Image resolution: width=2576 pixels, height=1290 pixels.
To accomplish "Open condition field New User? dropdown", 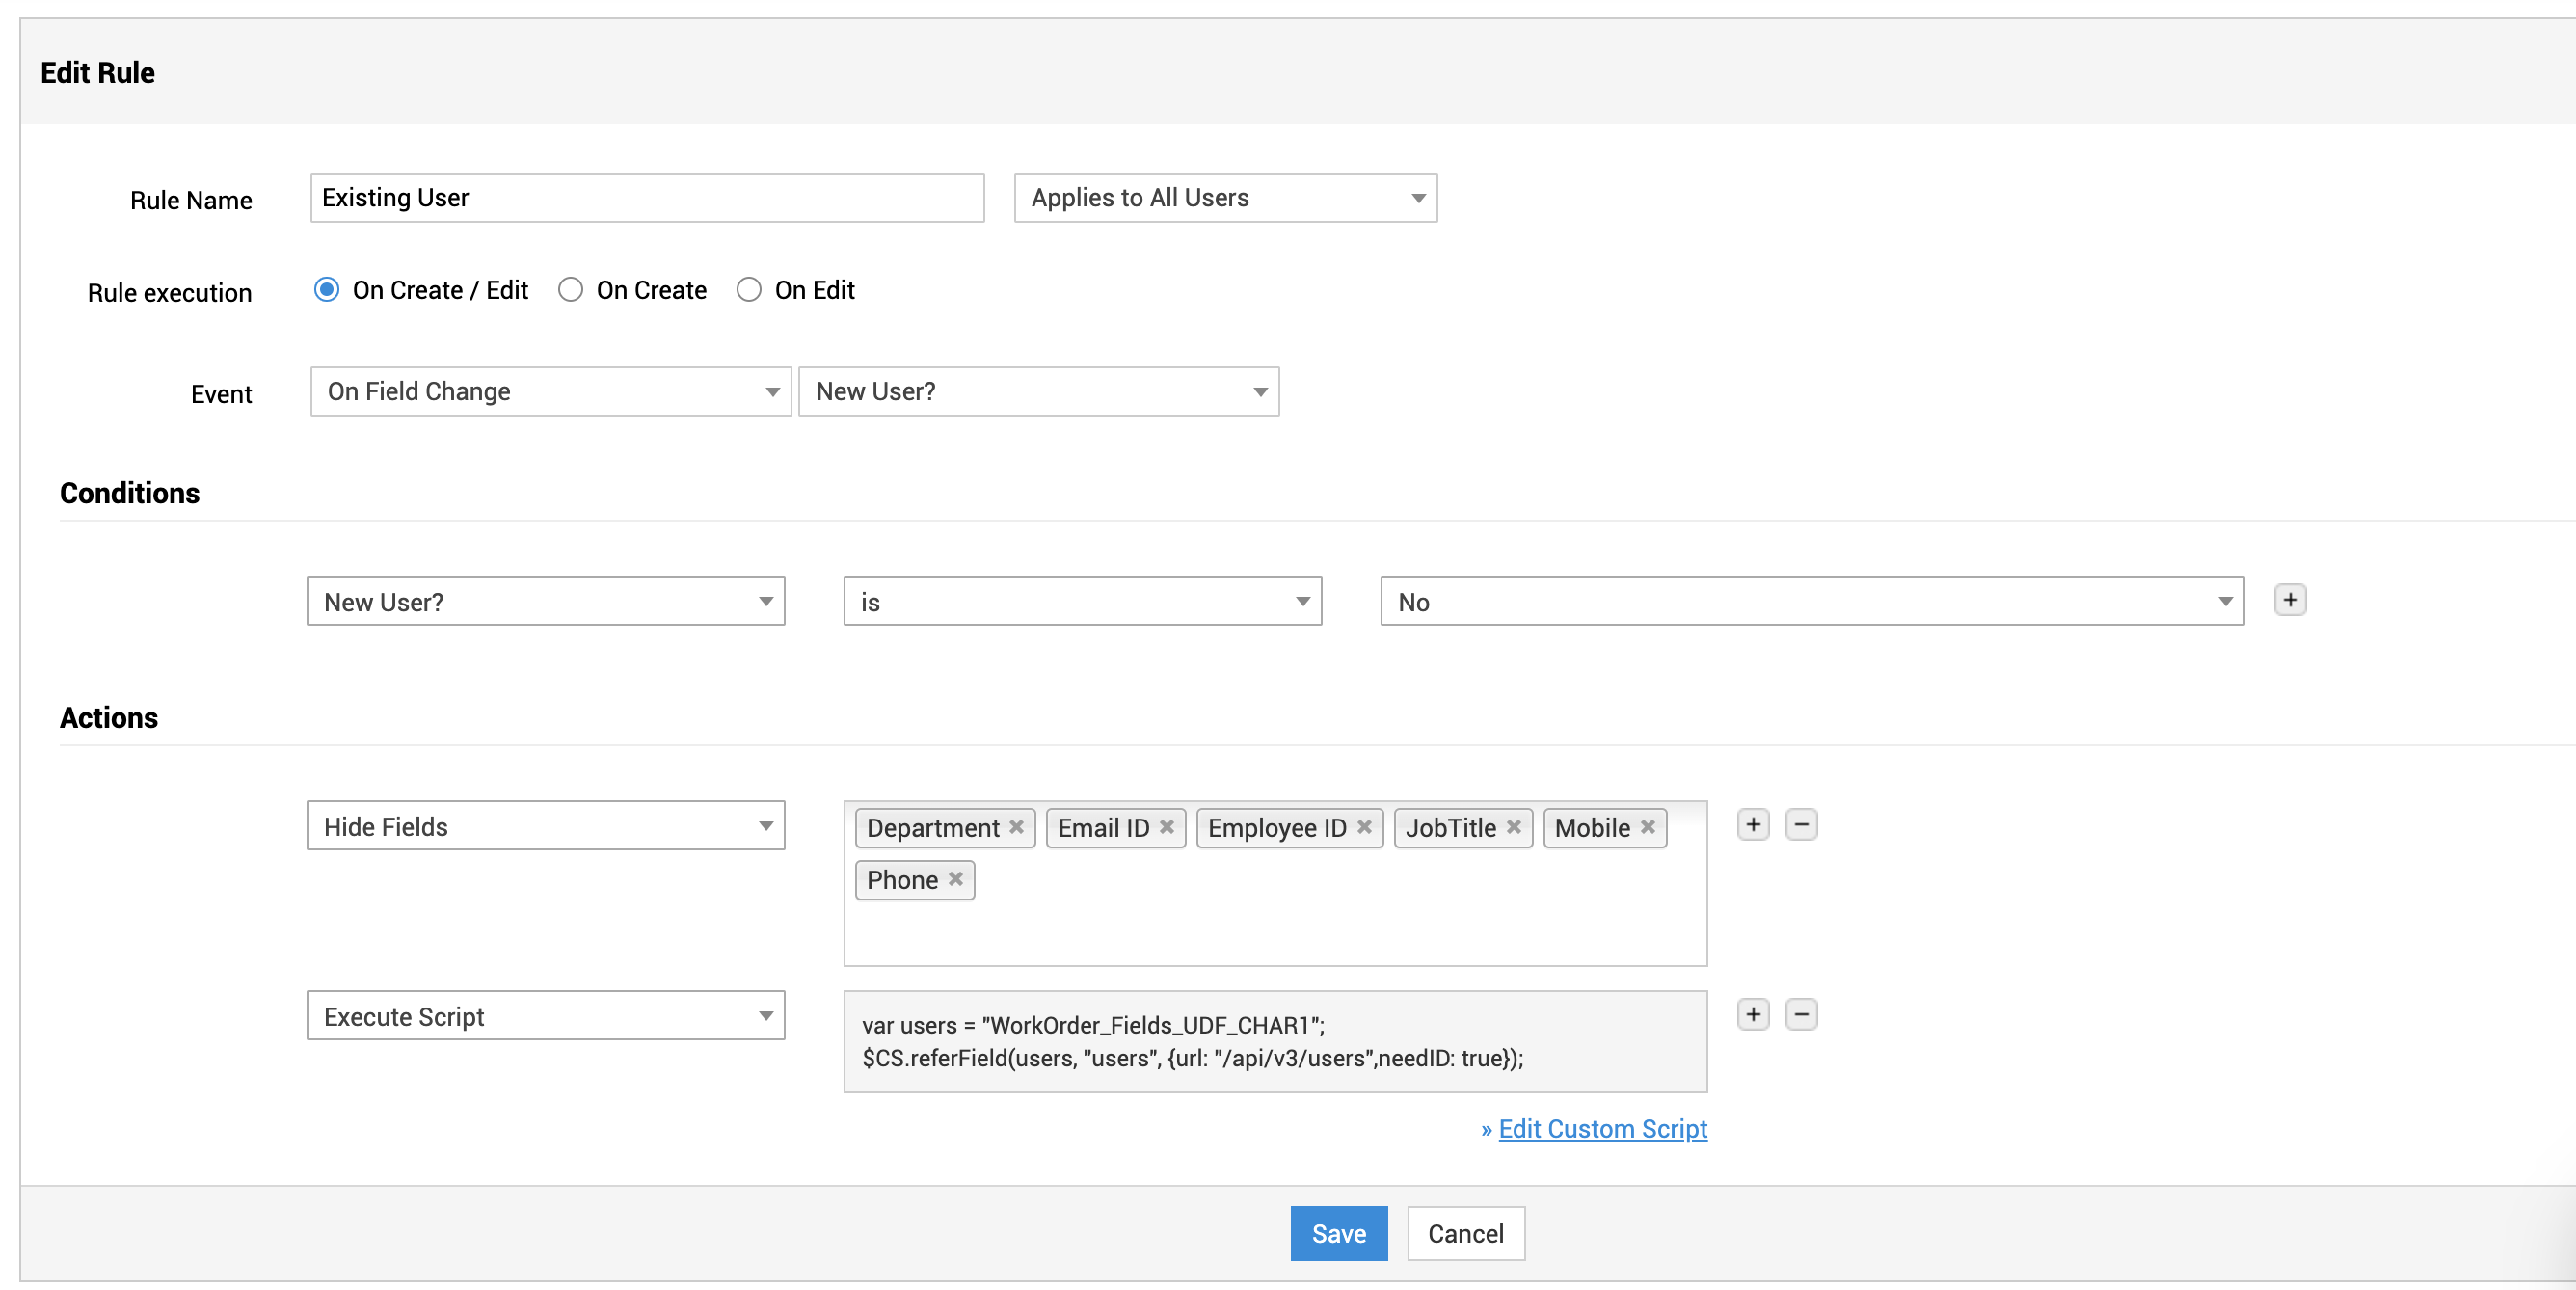I will tap(545, 602).
